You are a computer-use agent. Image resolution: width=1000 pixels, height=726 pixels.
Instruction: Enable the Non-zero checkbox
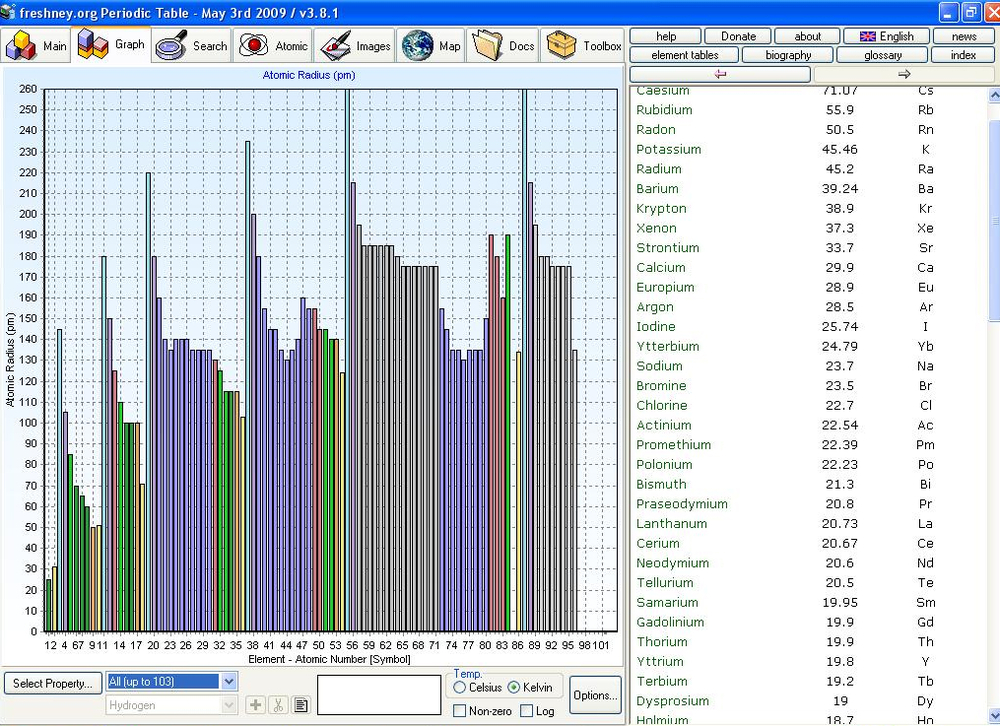[x=460, y=711]
